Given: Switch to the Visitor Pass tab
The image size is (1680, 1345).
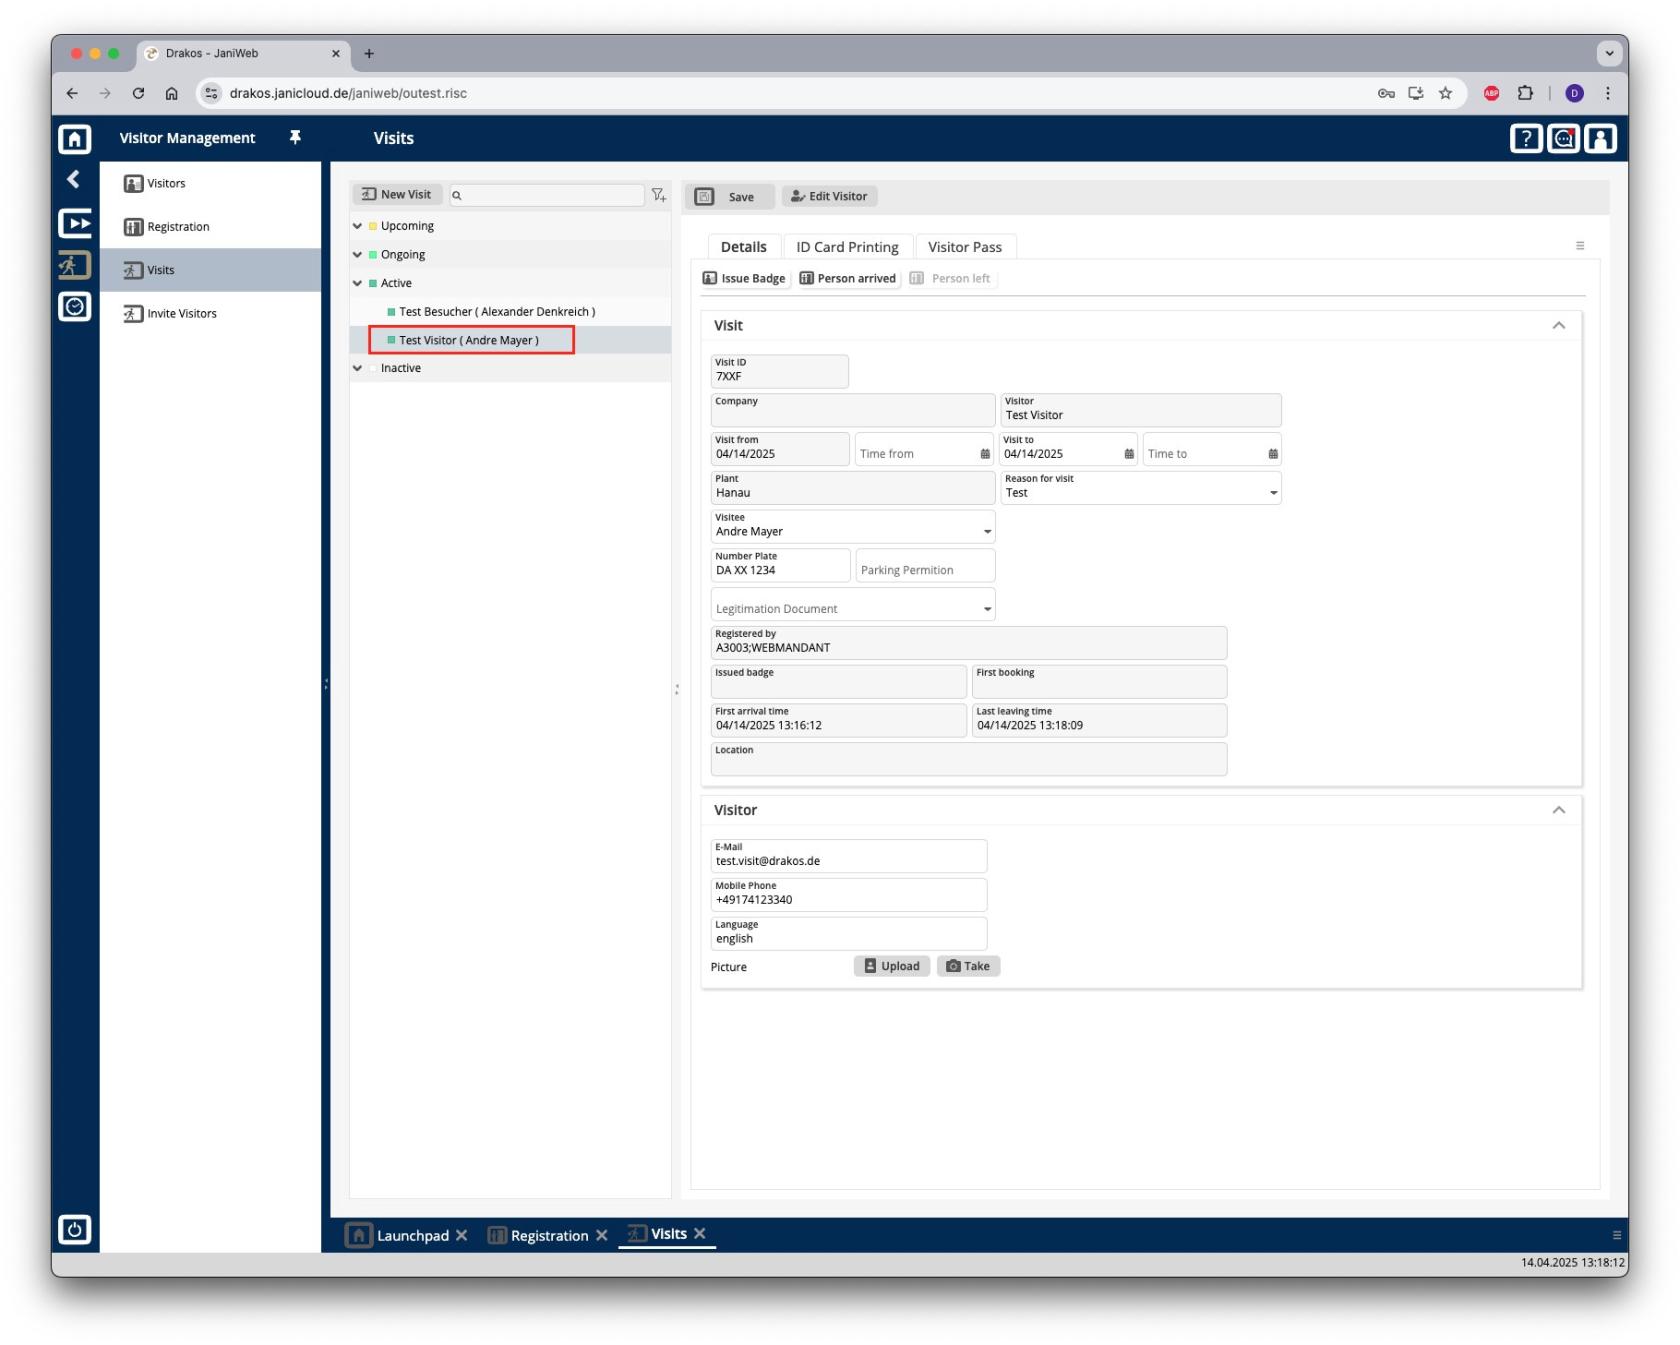Looking at the screenshot, I should click(964, 247).
